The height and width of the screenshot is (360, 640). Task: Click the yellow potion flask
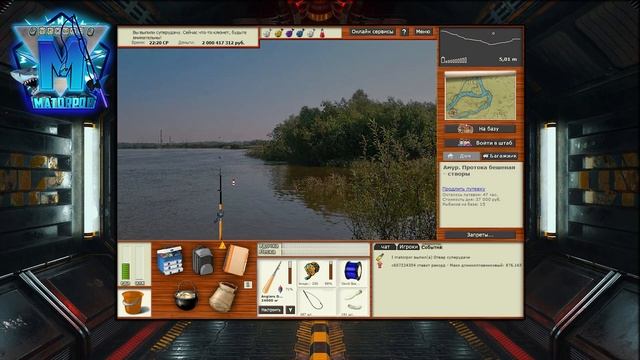[x=278, y=33]
